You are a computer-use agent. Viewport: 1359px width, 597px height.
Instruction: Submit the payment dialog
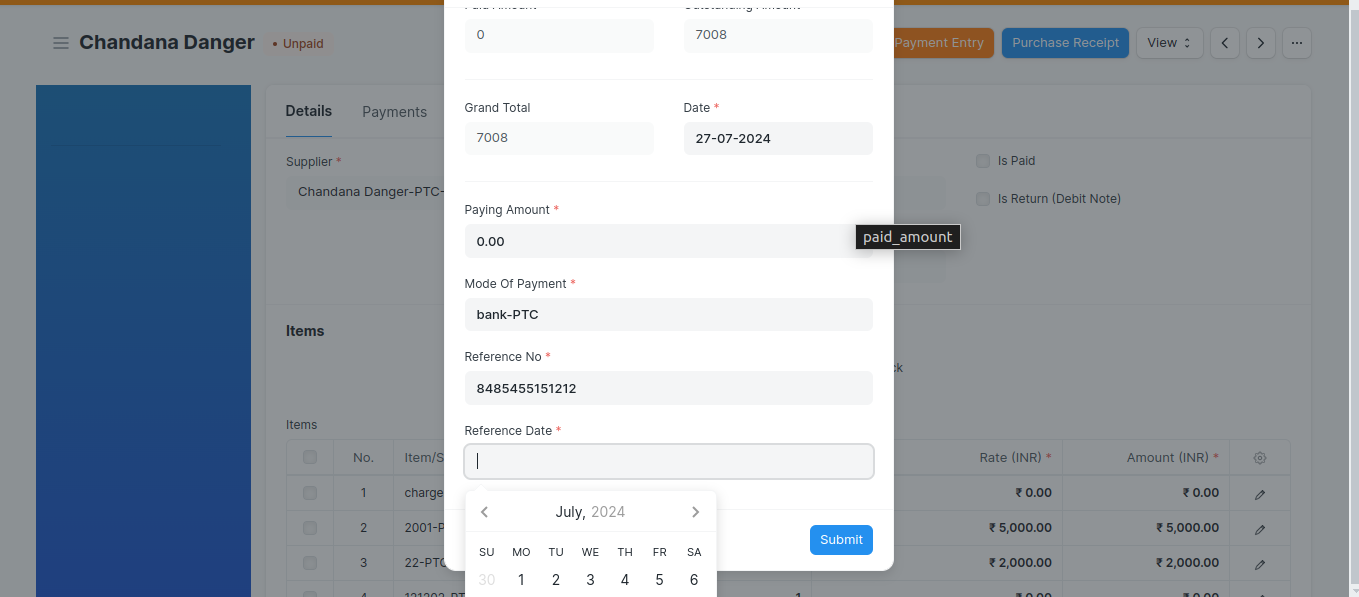[841, 540]
